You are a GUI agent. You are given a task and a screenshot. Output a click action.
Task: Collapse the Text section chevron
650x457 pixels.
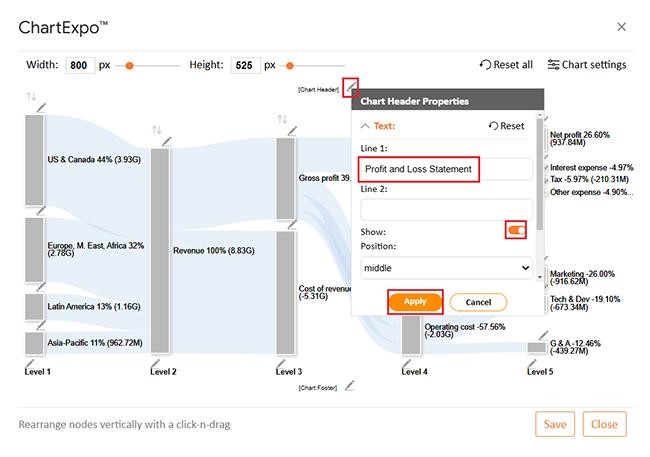coord(365,126)
